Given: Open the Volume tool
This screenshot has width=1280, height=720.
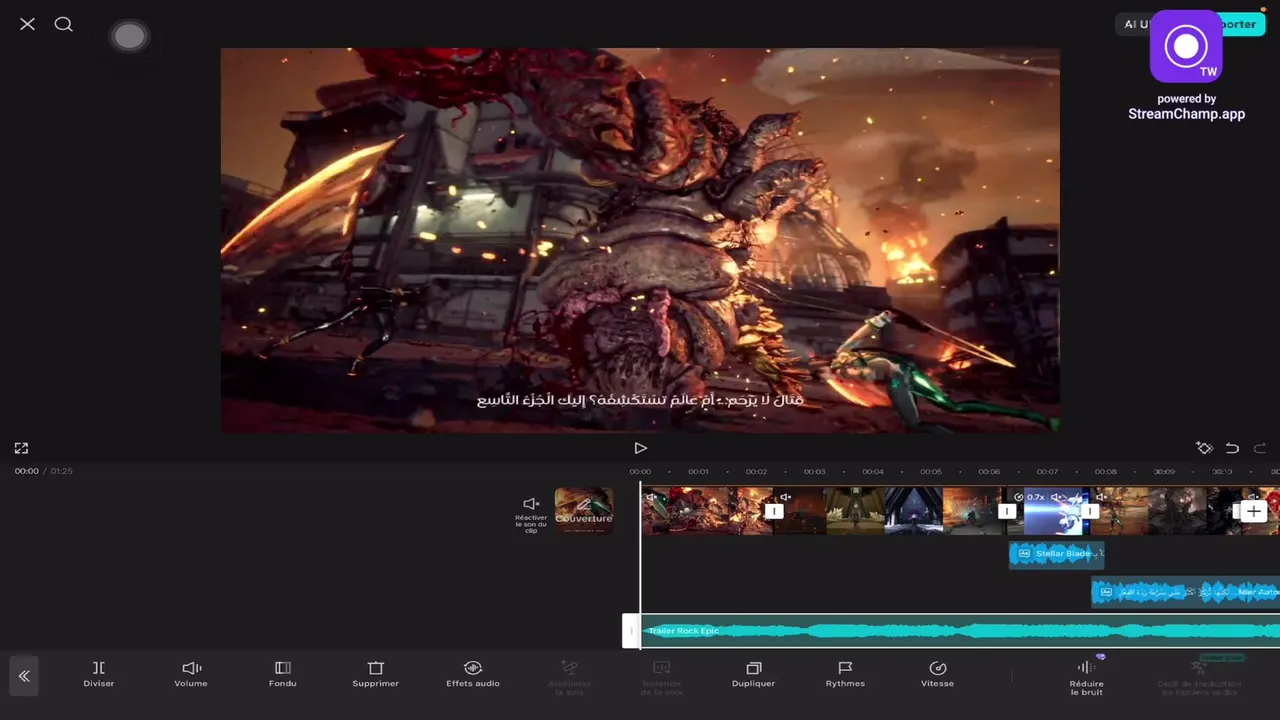Looking at the screenshot, I should pos(191,674).
